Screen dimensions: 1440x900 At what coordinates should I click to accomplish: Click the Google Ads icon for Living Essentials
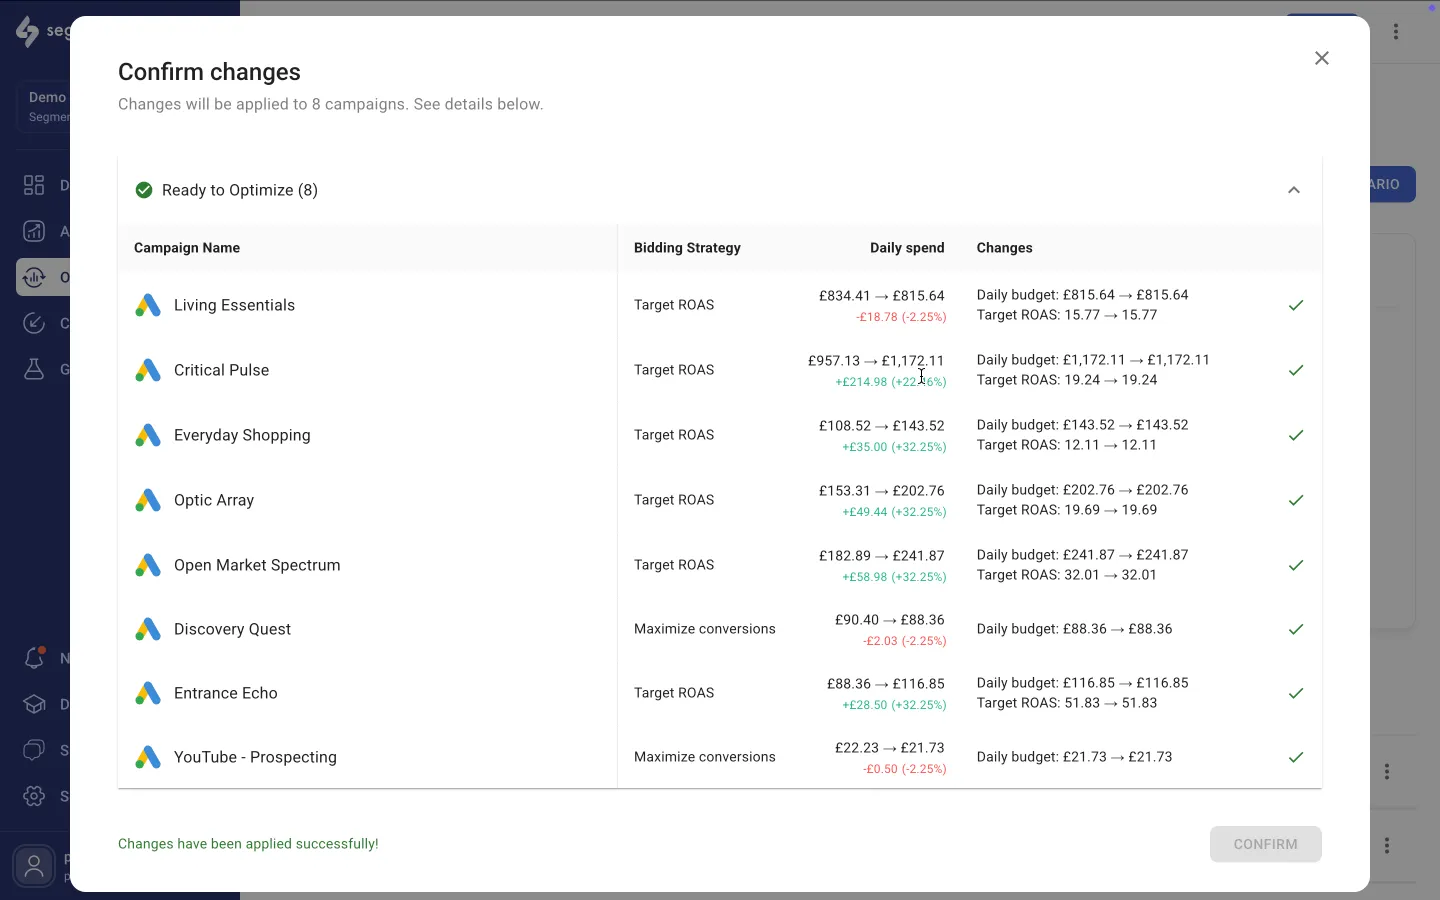point(148,306)
